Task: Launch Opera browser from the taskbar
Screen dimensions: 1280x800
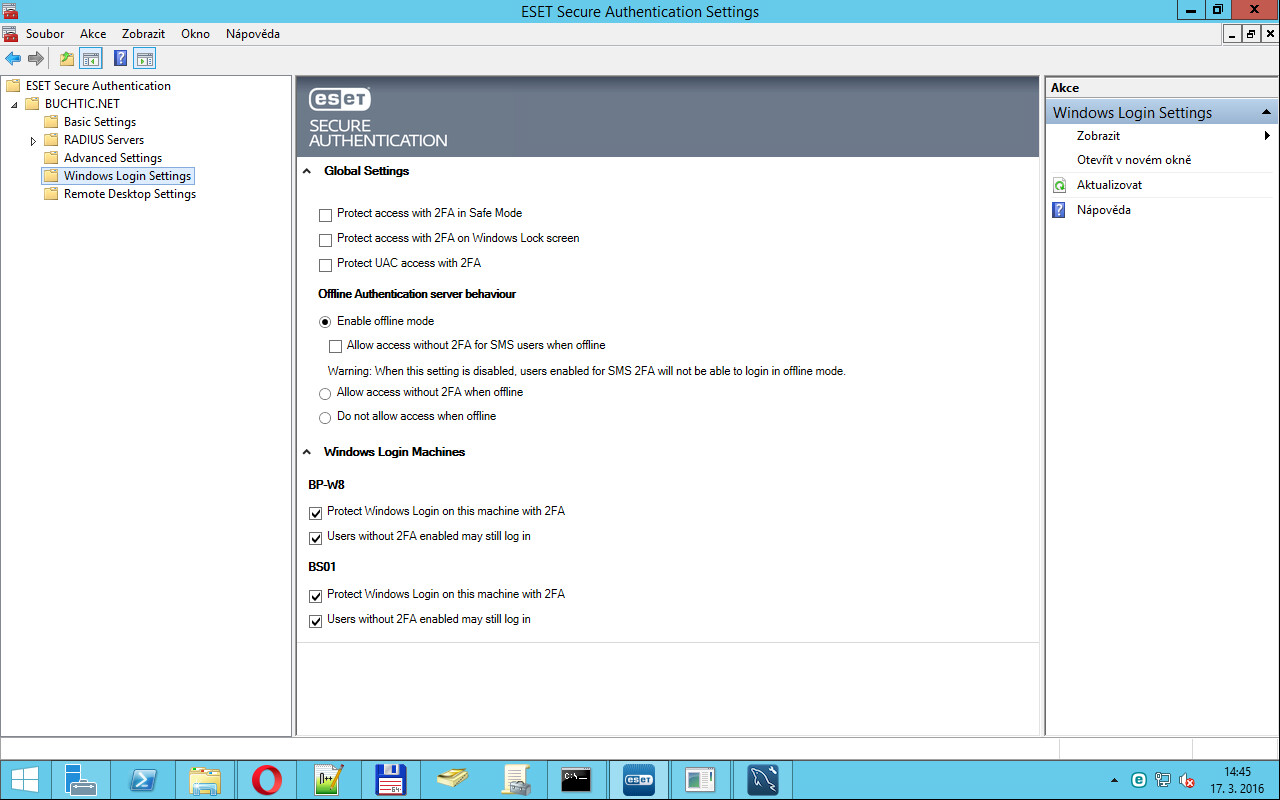Action: 267,779
